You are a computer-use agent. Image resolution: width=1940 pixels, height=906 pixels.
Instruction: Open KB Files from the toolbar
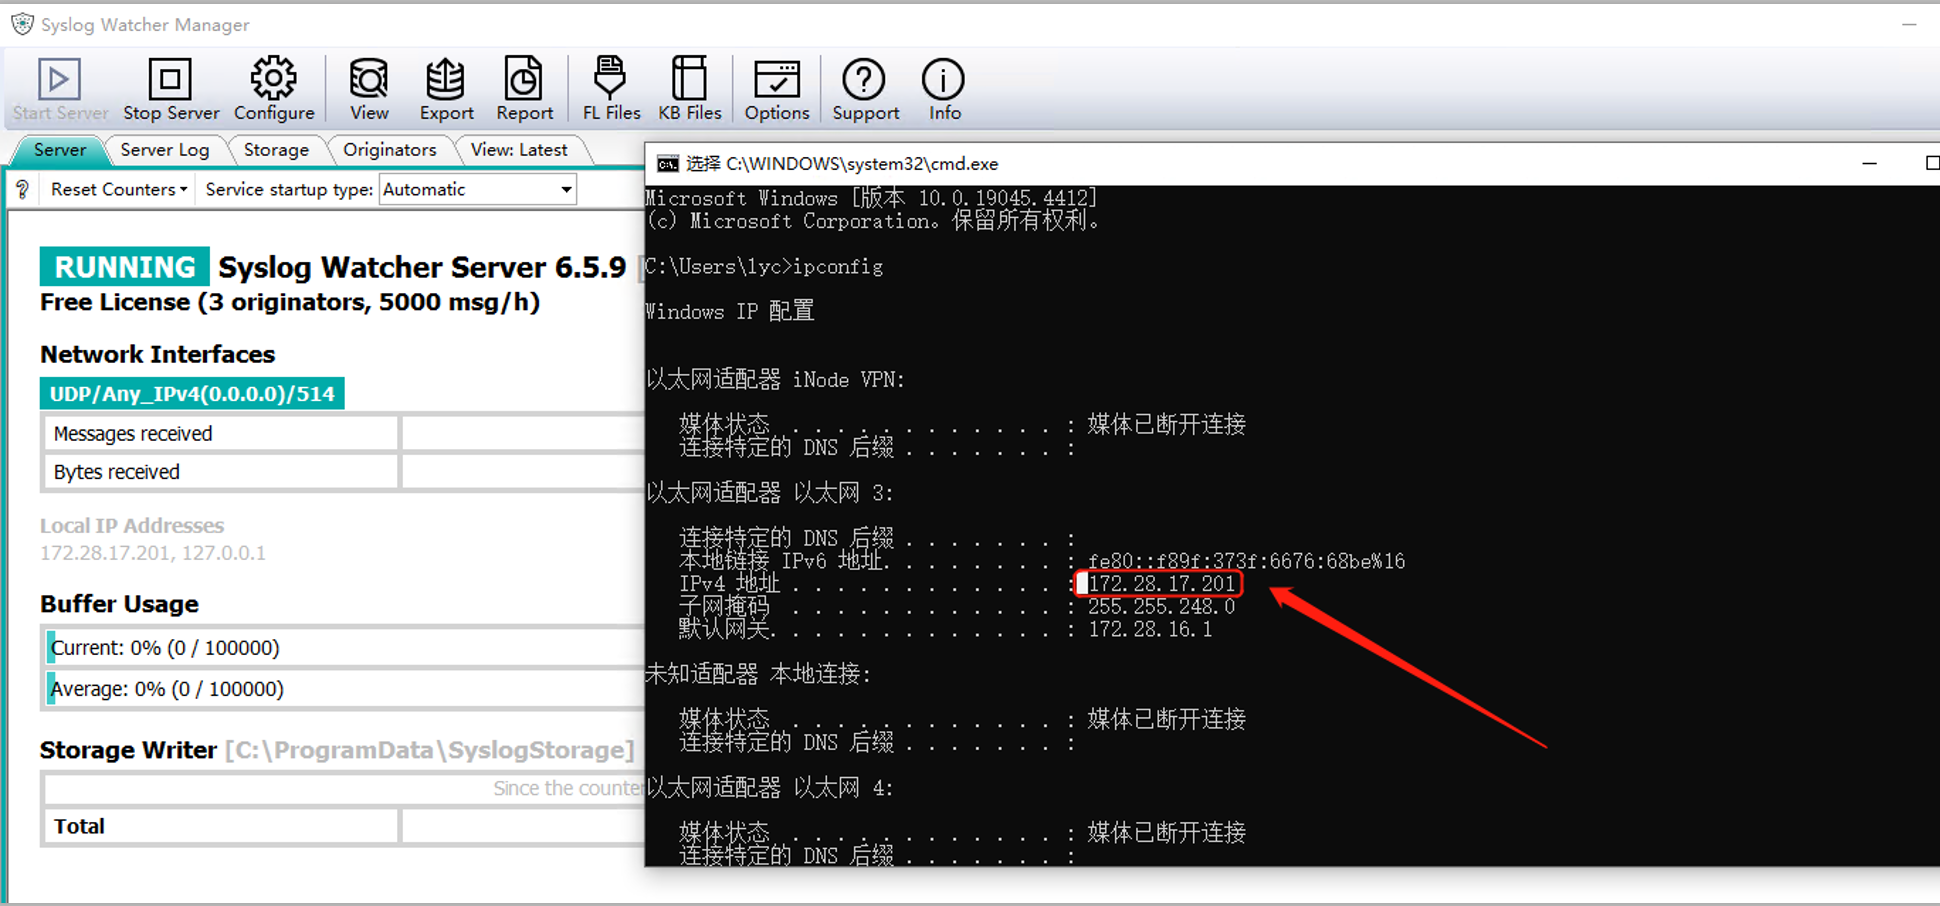point(689,88)
